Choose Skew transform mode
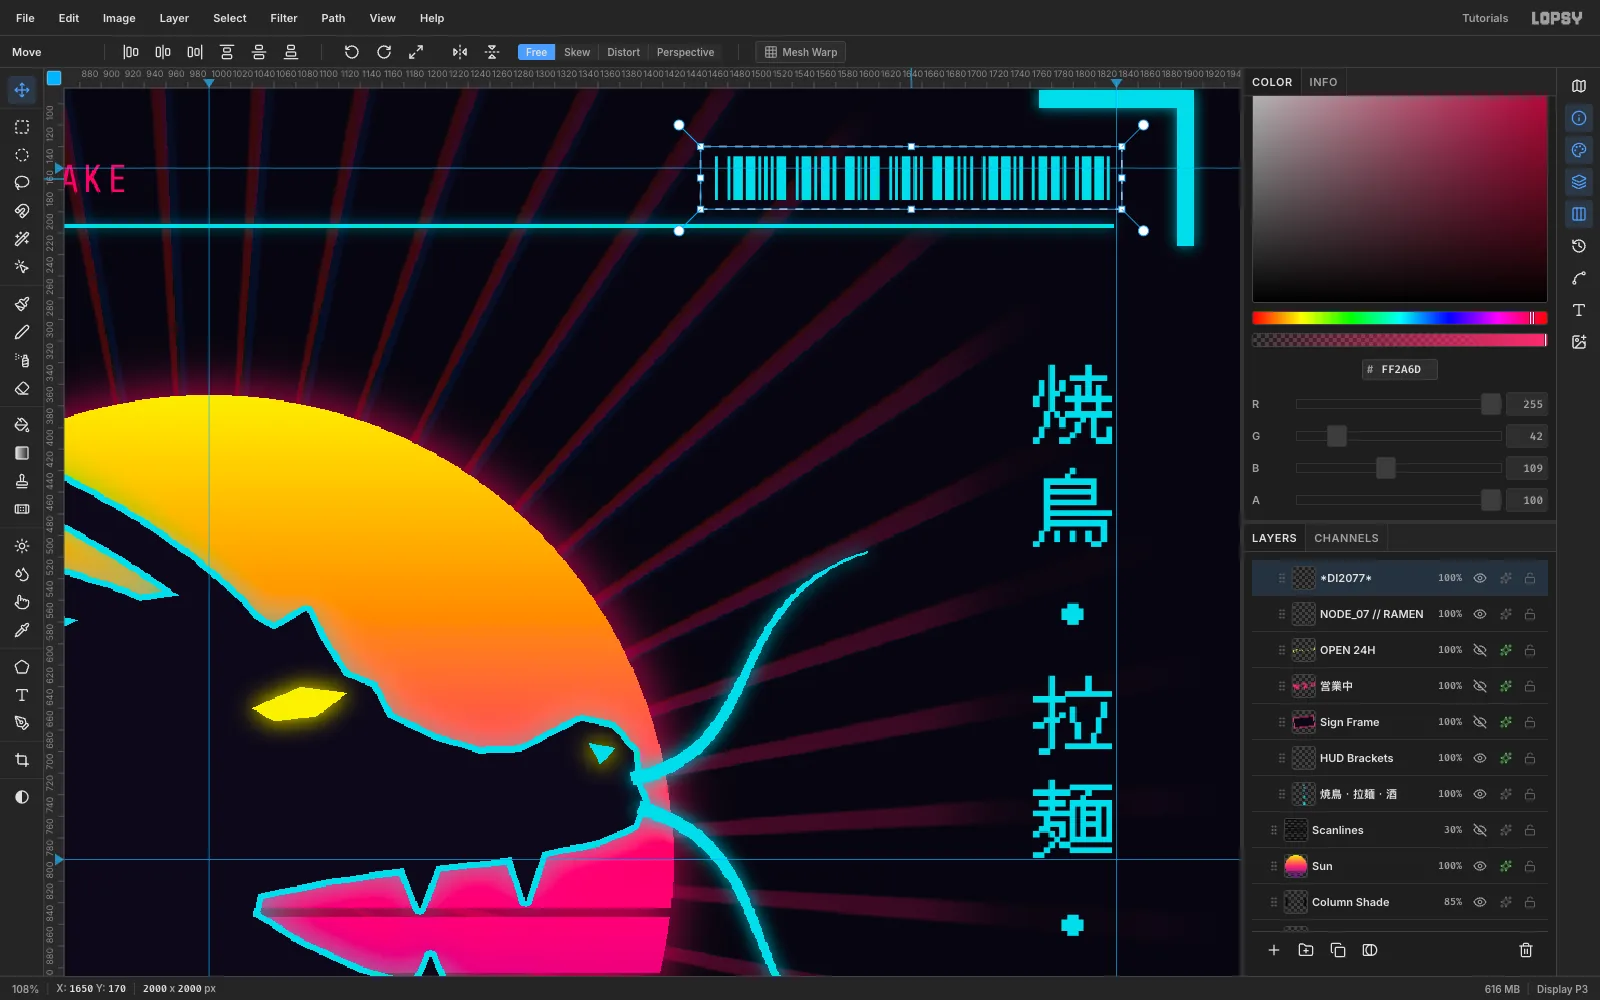This screenshot has width=1600, height=1000. [x=577, y=52]
